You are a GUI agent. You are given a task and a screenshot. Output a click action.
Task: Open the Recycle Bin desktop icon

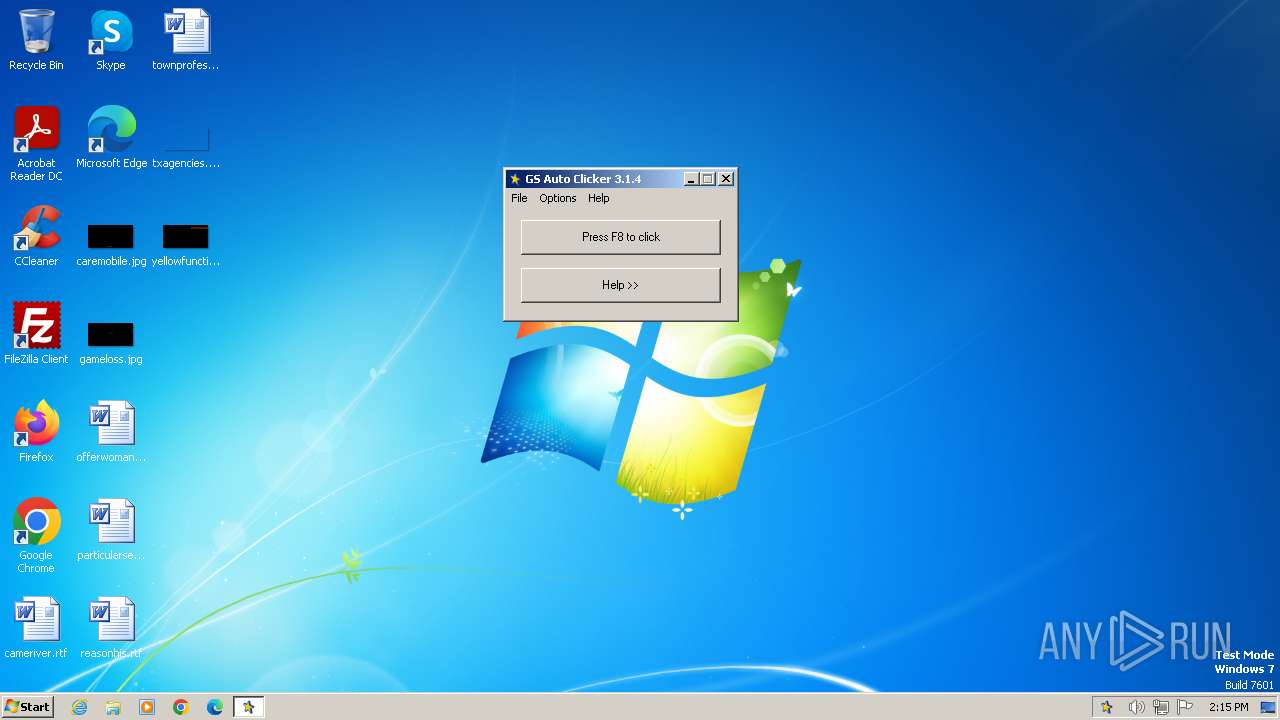36,40
